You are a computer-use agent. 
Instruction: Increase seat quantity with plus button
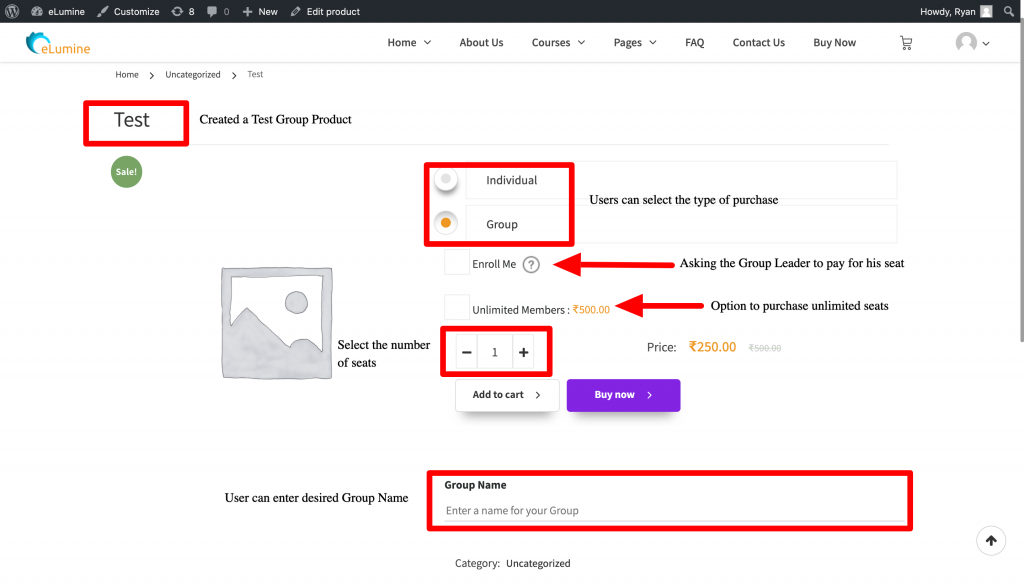point(524,352)
